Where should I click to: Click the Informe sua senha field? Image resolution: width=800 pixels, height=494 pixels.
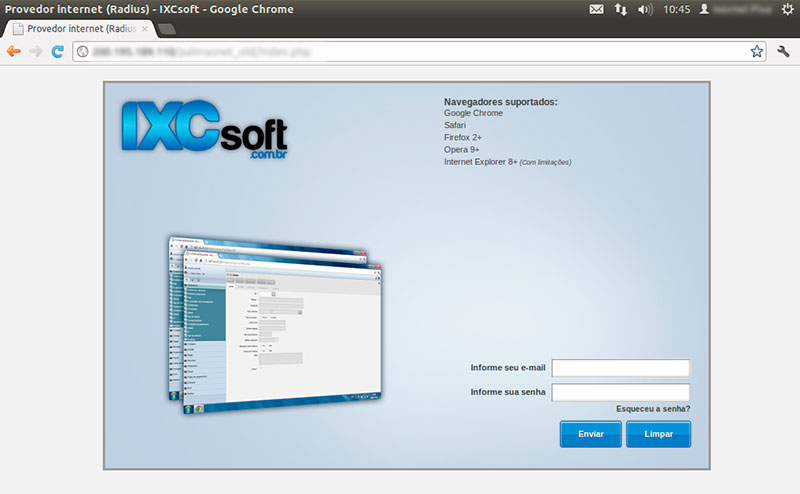(621, 392)
